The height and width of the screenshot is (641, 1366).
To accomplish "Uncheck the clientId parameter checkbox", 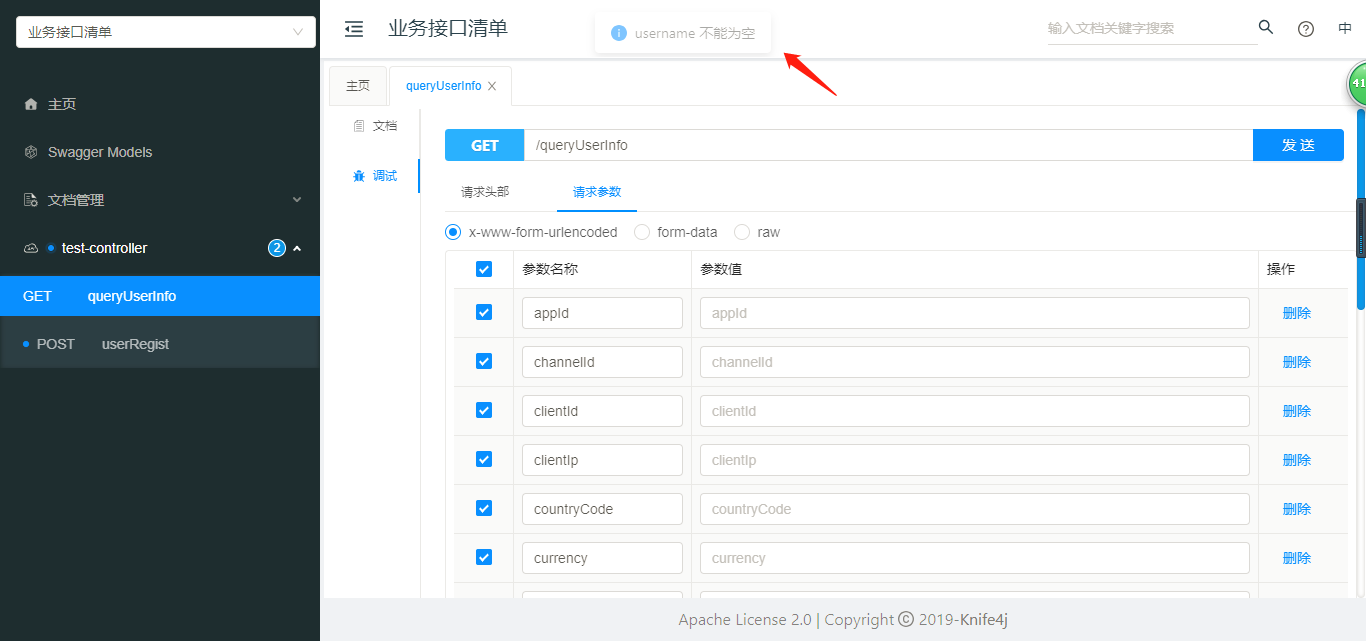I will [x=484, y=410].
